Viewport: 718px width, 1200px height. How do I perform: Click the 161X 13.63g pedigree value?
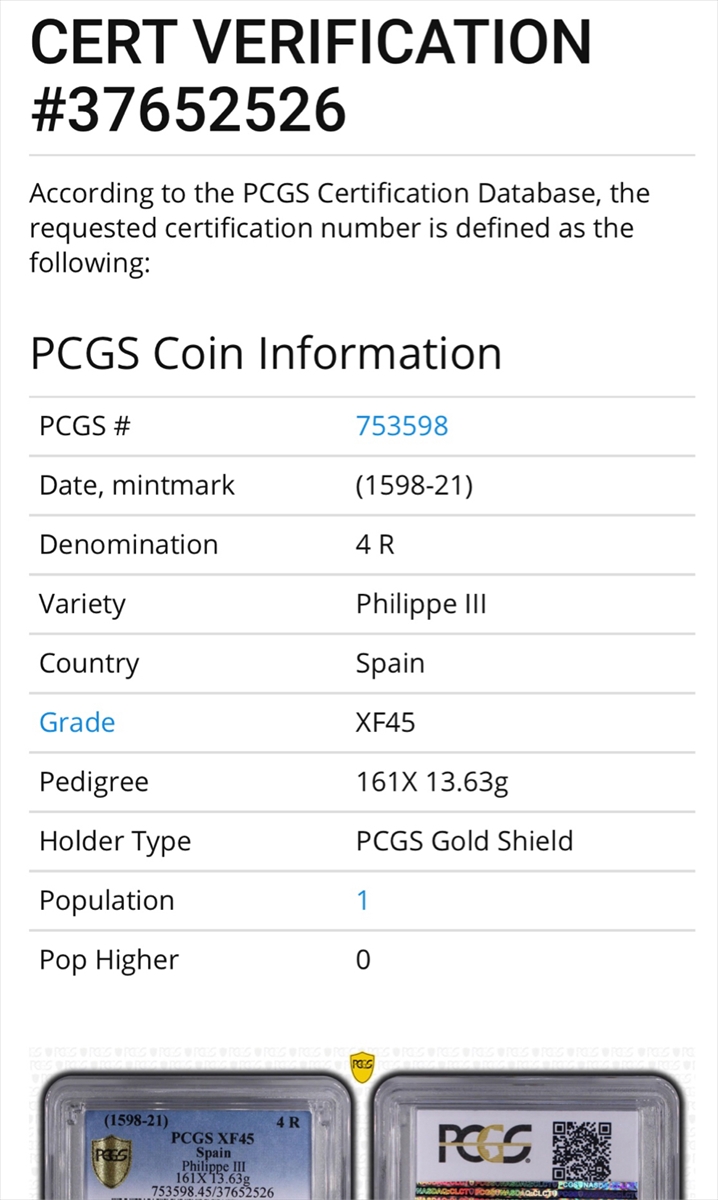pyautogui.click(x=432, y=782)
